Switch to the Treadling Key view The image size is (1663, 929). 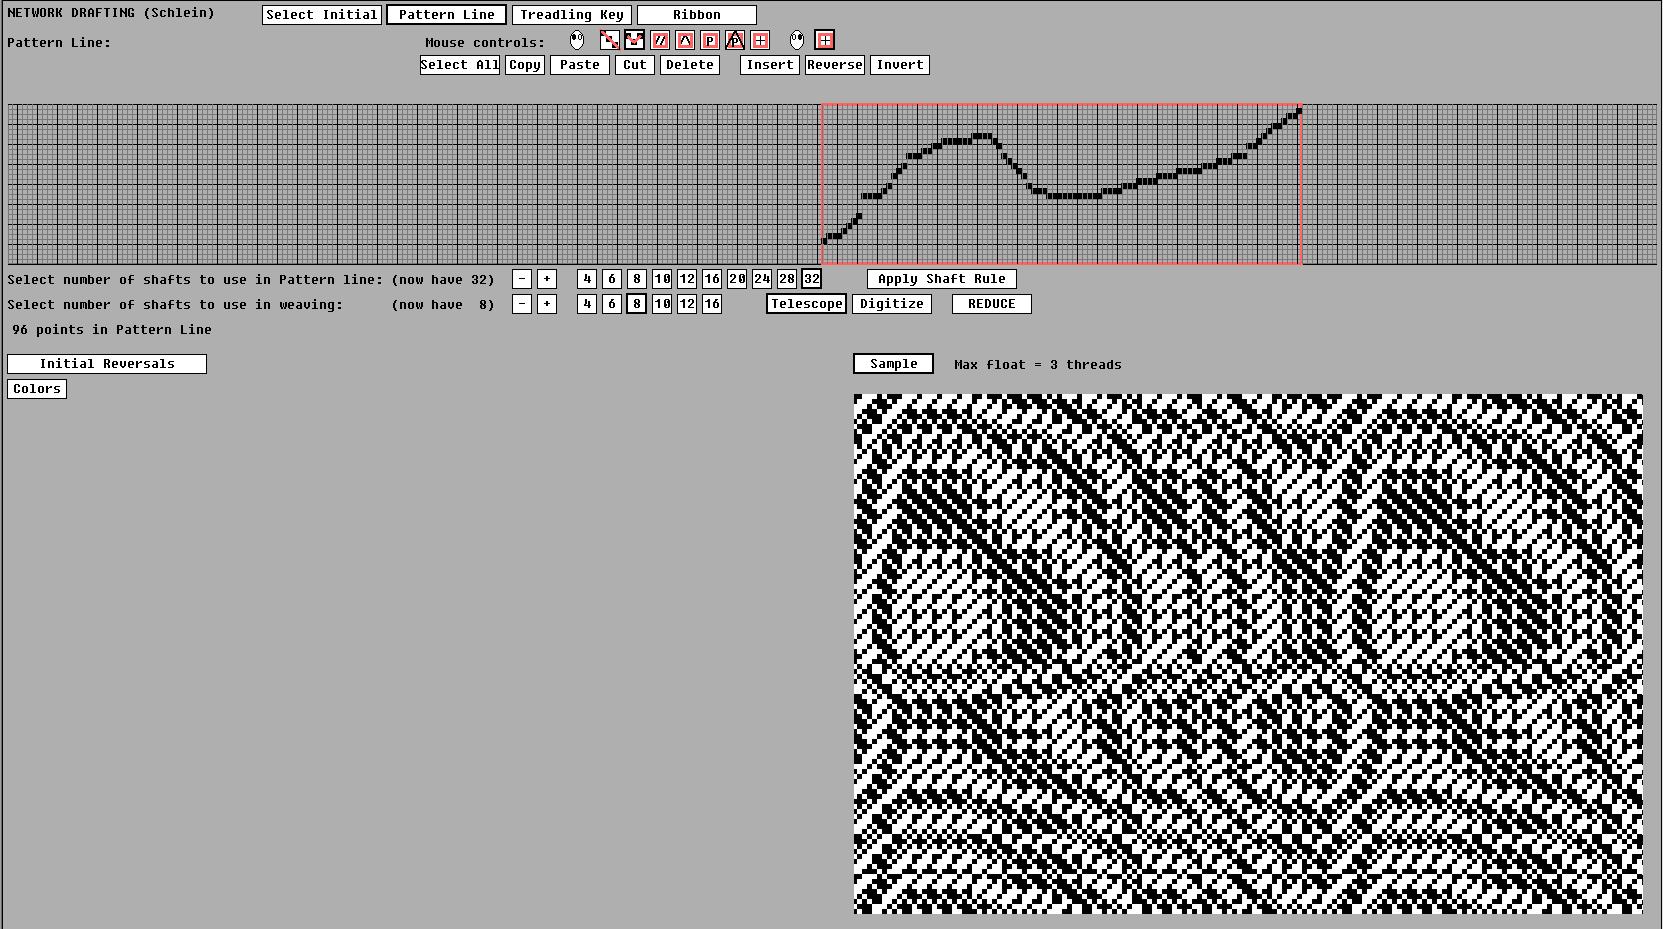tap(571, 14)
